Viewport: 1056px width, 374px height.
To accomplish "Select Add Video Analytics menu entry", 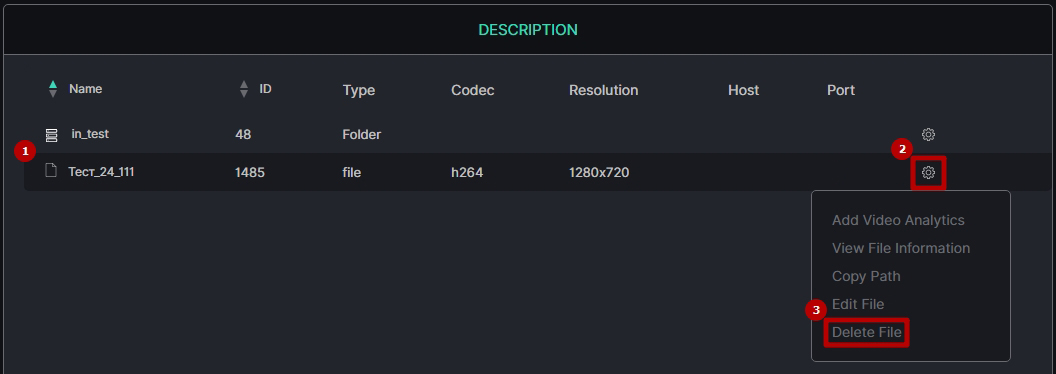I will [898, 220].
